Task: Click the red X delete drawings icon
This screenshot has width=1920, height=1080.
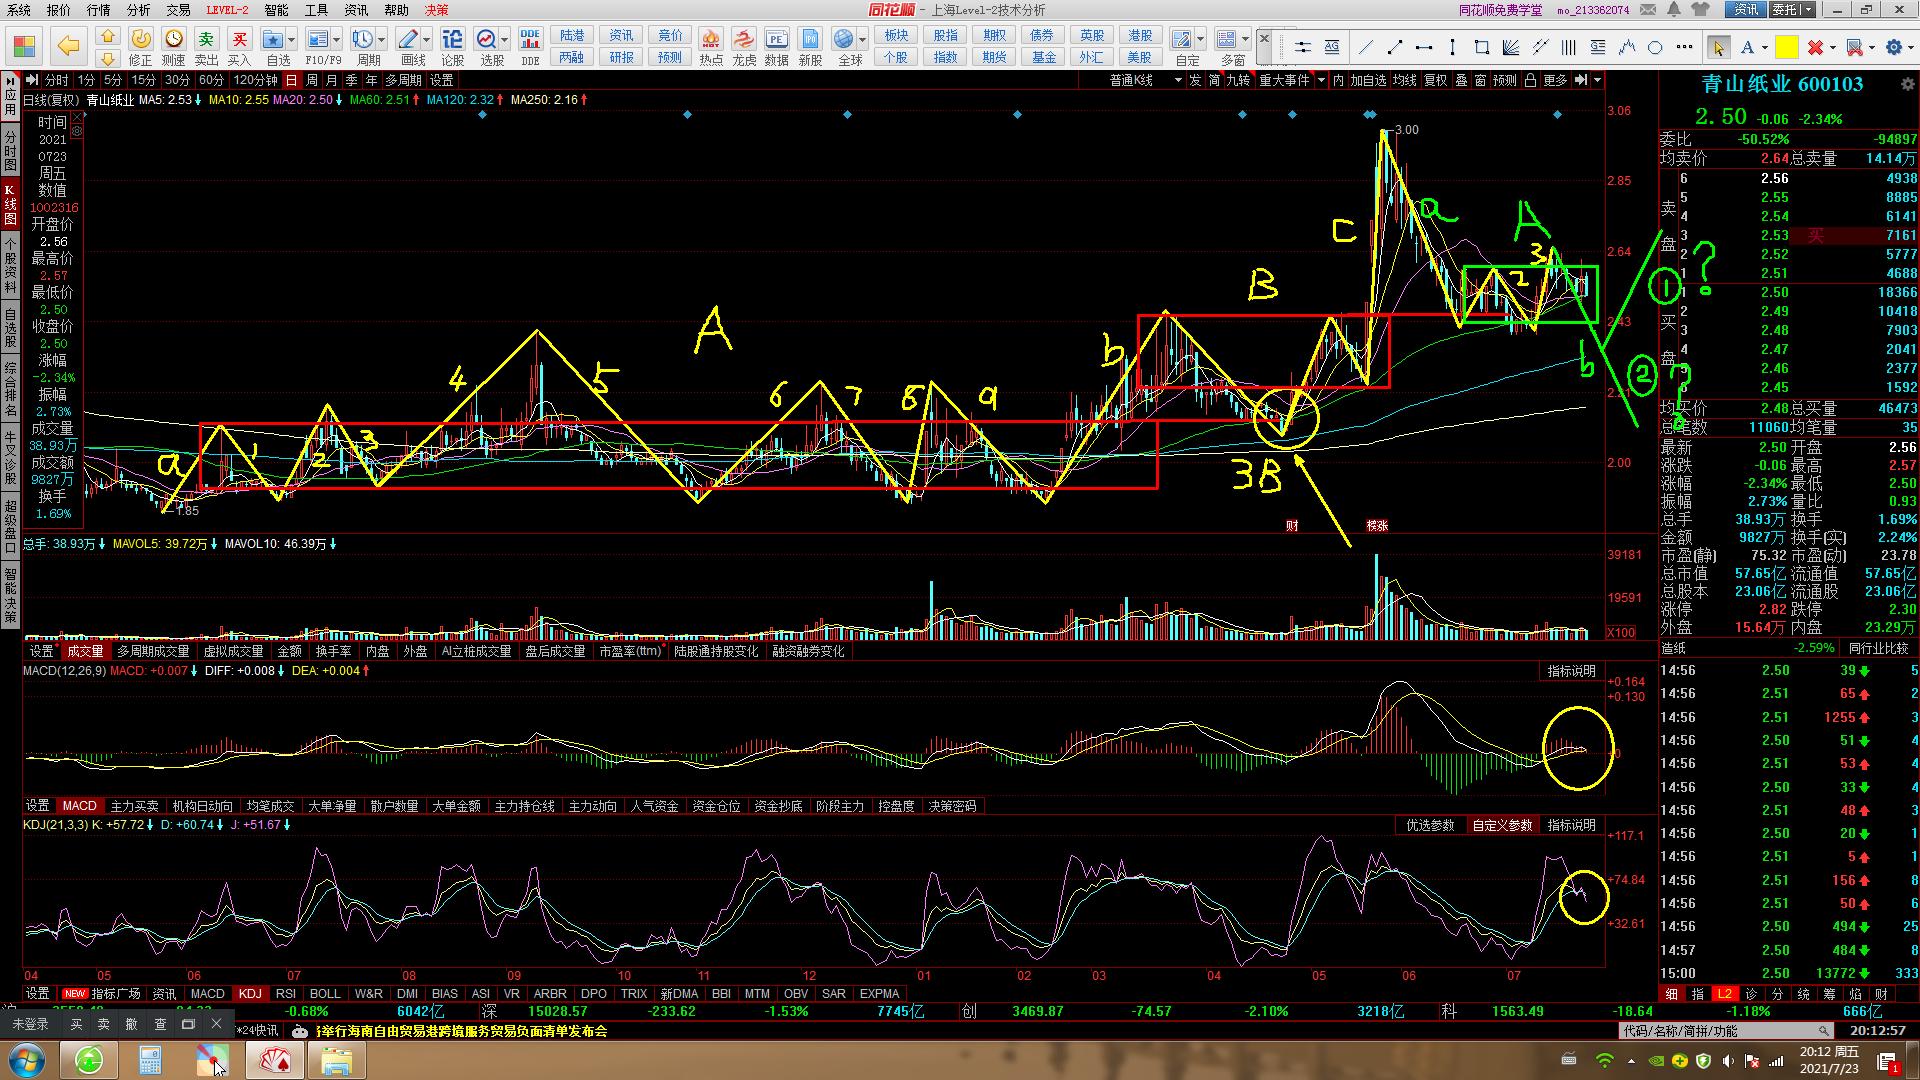Action: coord(1816,47)
